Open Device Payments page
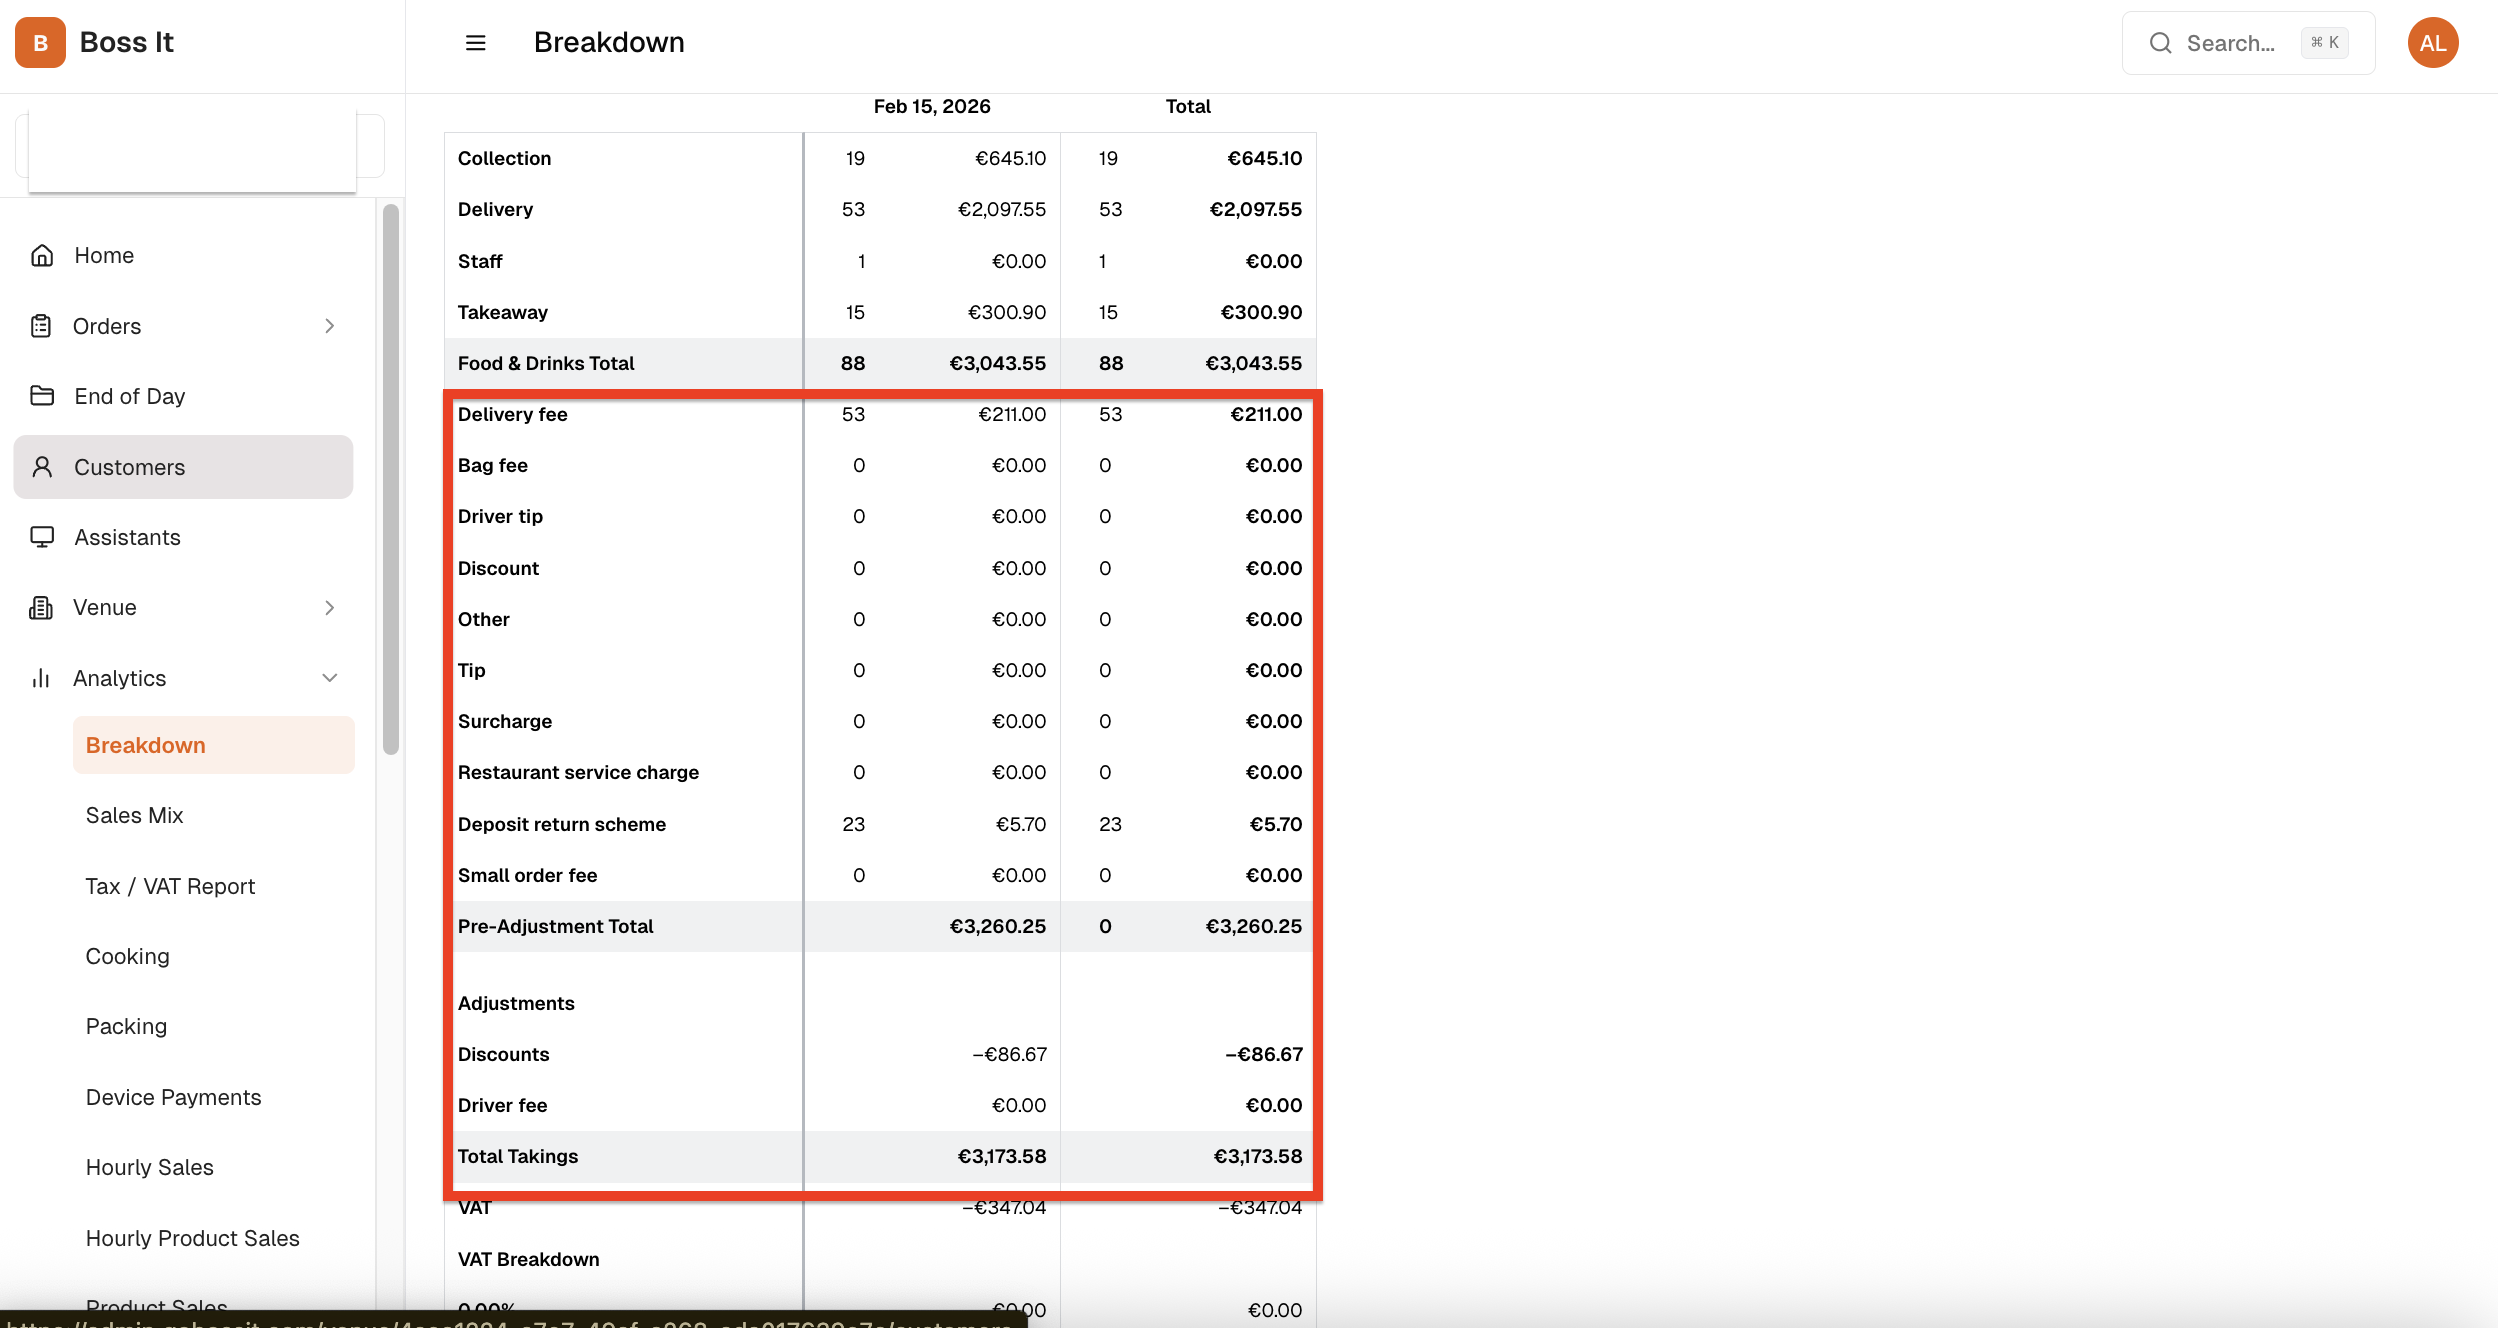Screen dimensions: 2498x1328 (x=173, y=1097)
